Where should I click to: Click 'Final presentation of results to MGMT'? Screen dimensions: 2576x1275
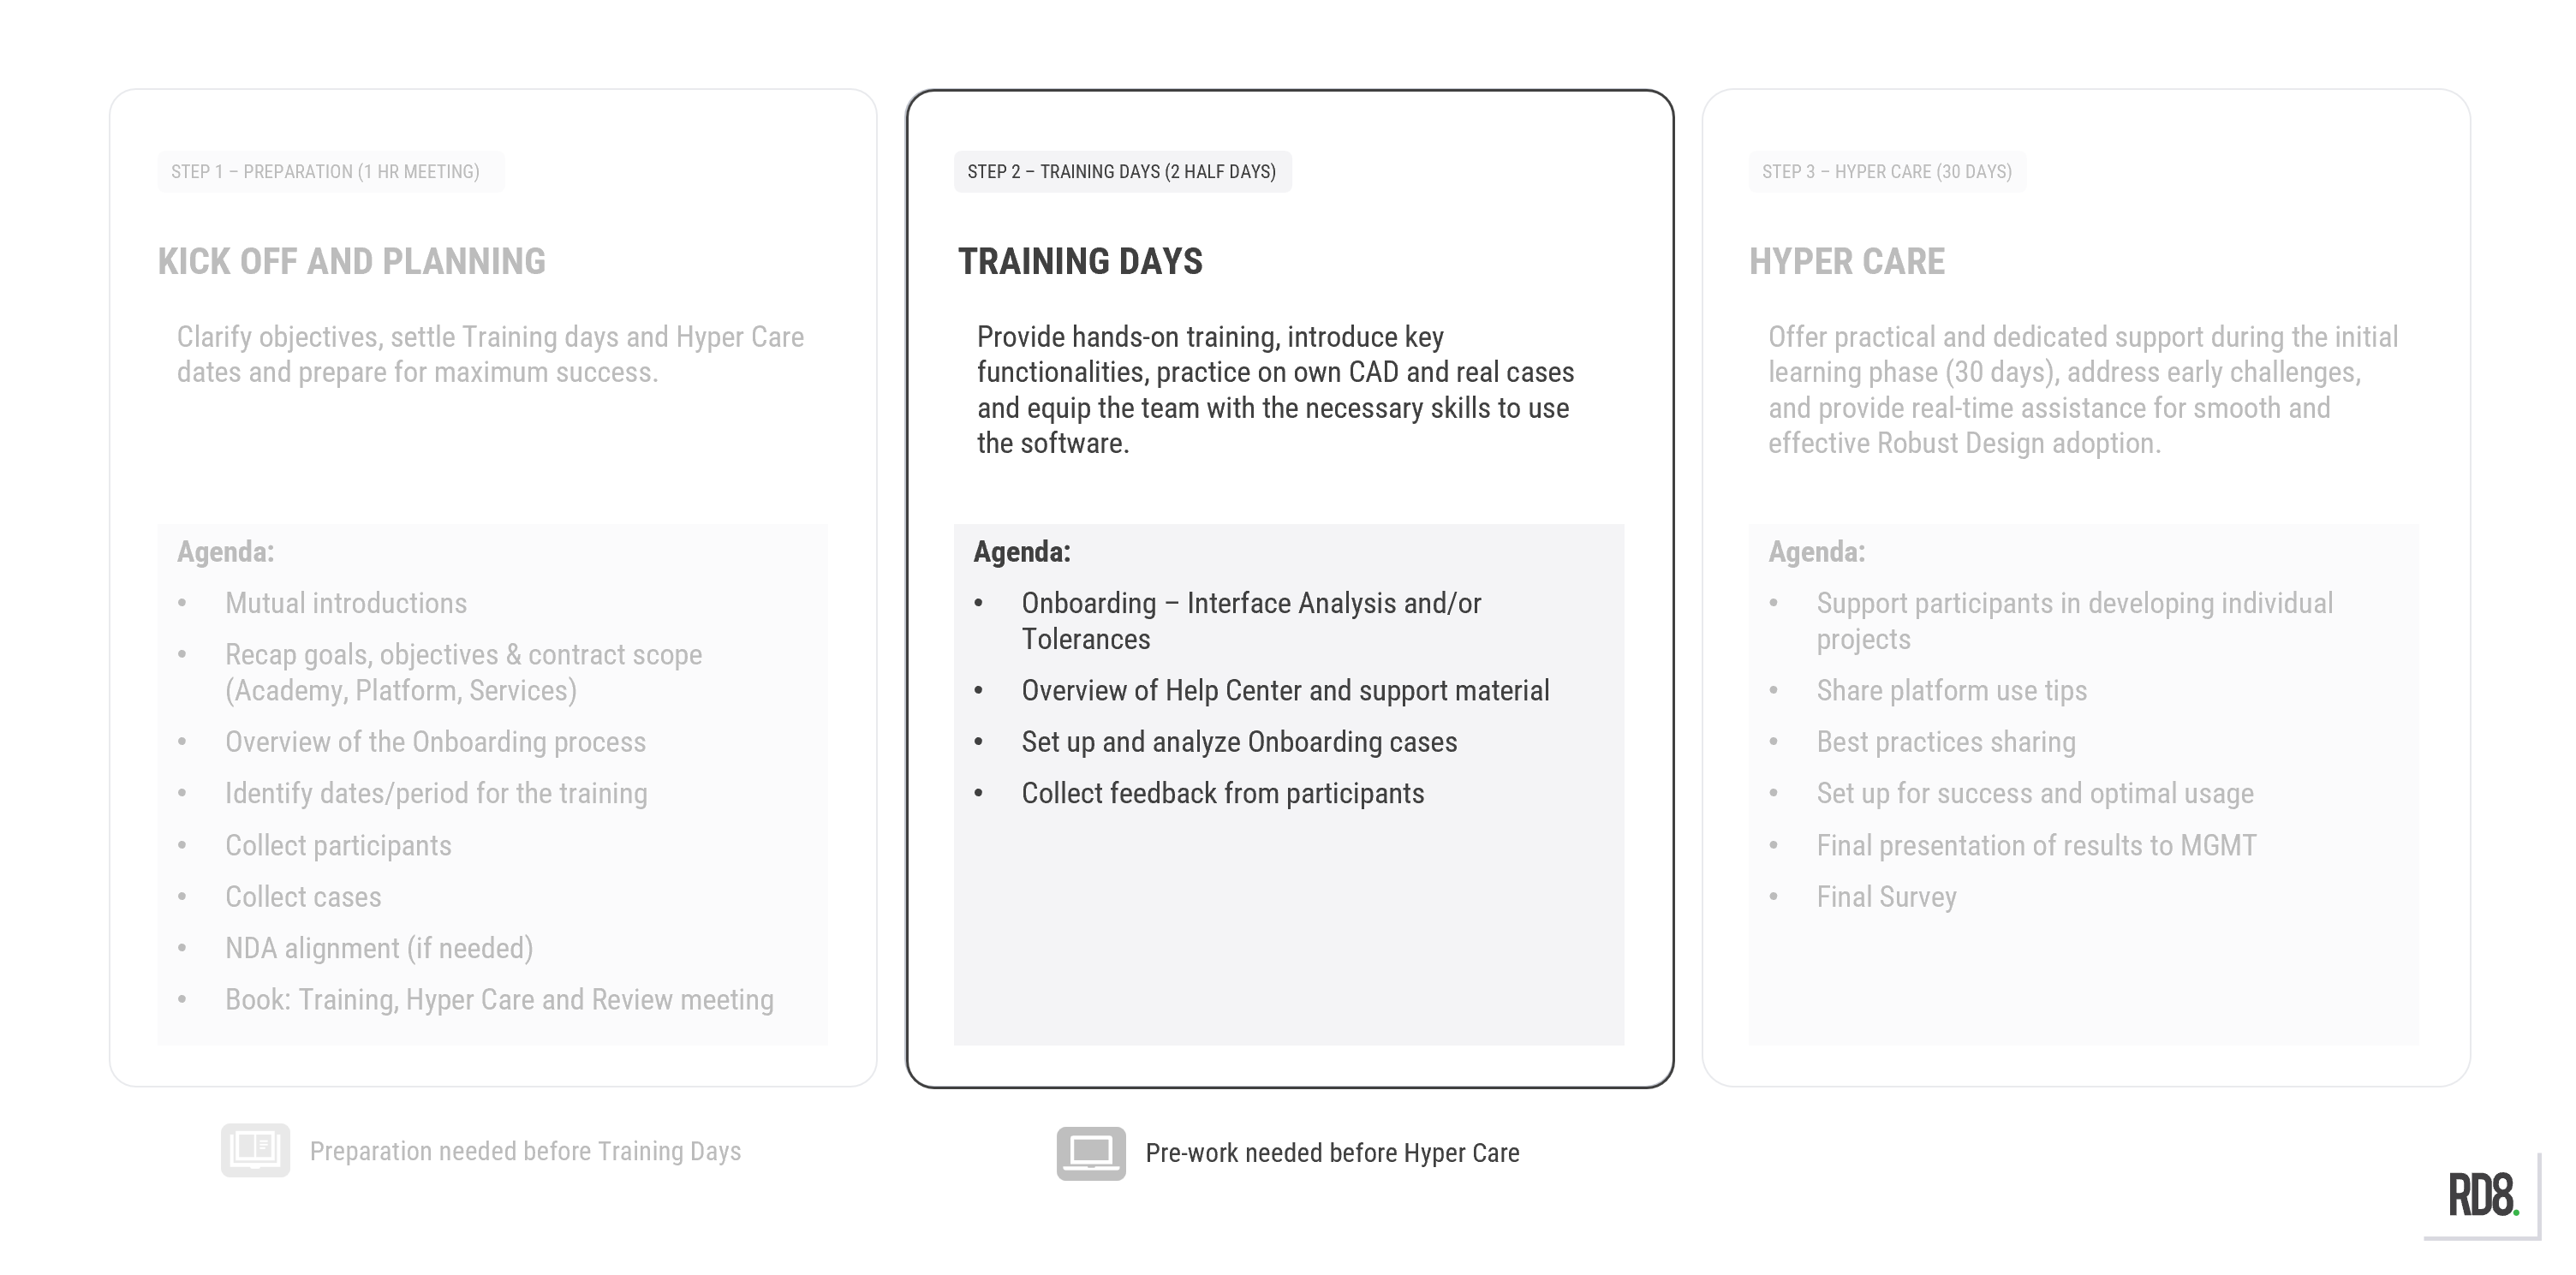pos(2036,846)
